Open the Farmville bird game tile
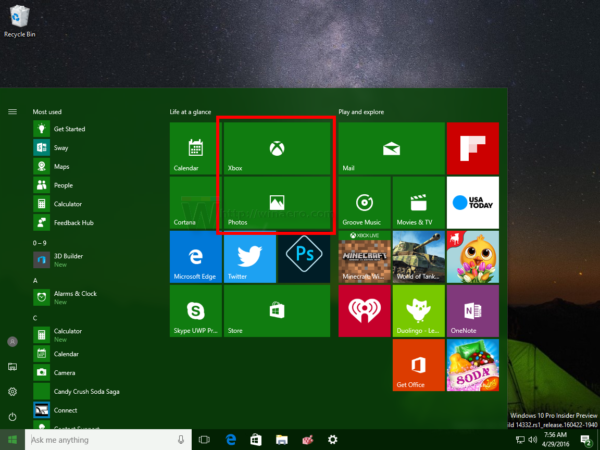 pyautogui.click(x=473, y=257)
